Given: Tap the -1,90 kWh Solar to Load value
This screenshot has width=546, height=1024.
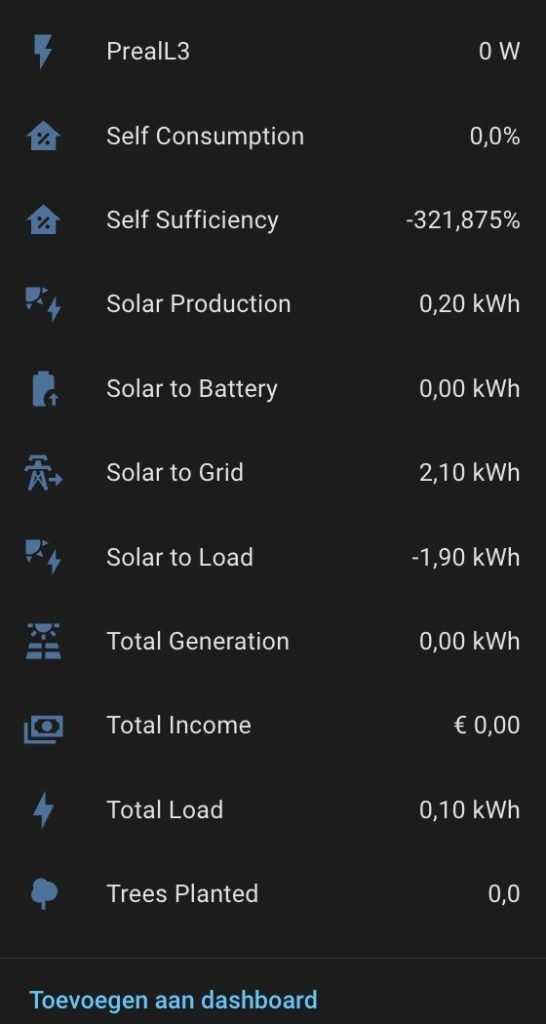Looking at the screenshot, I should (466, 557).
